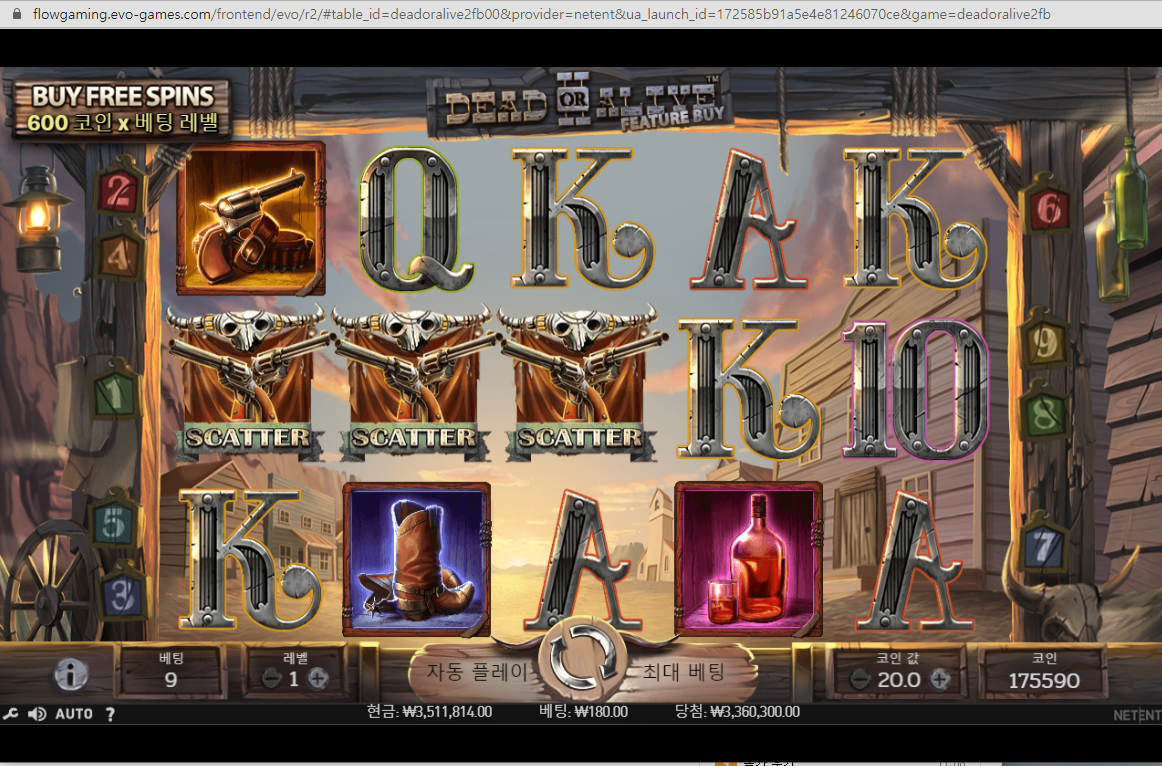
Task: Click the whiskey bottle symbol
Action: [748, 559]
